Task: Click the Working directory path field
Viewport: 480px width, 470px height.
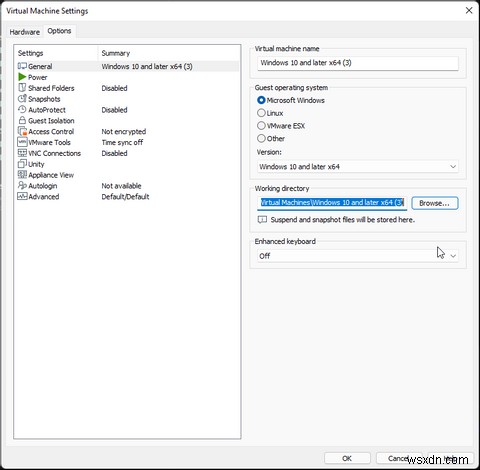Action: coord(332,203)
